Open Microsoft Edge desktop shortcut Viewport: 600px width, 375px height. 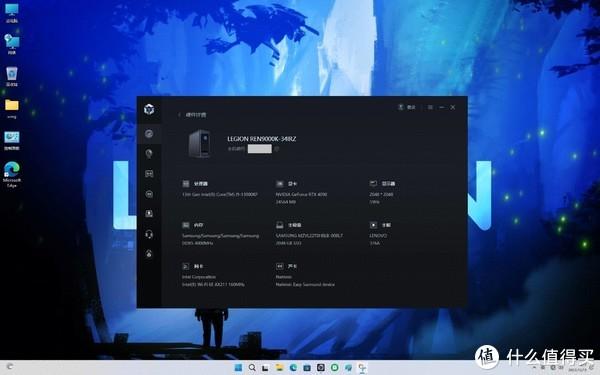12,174
